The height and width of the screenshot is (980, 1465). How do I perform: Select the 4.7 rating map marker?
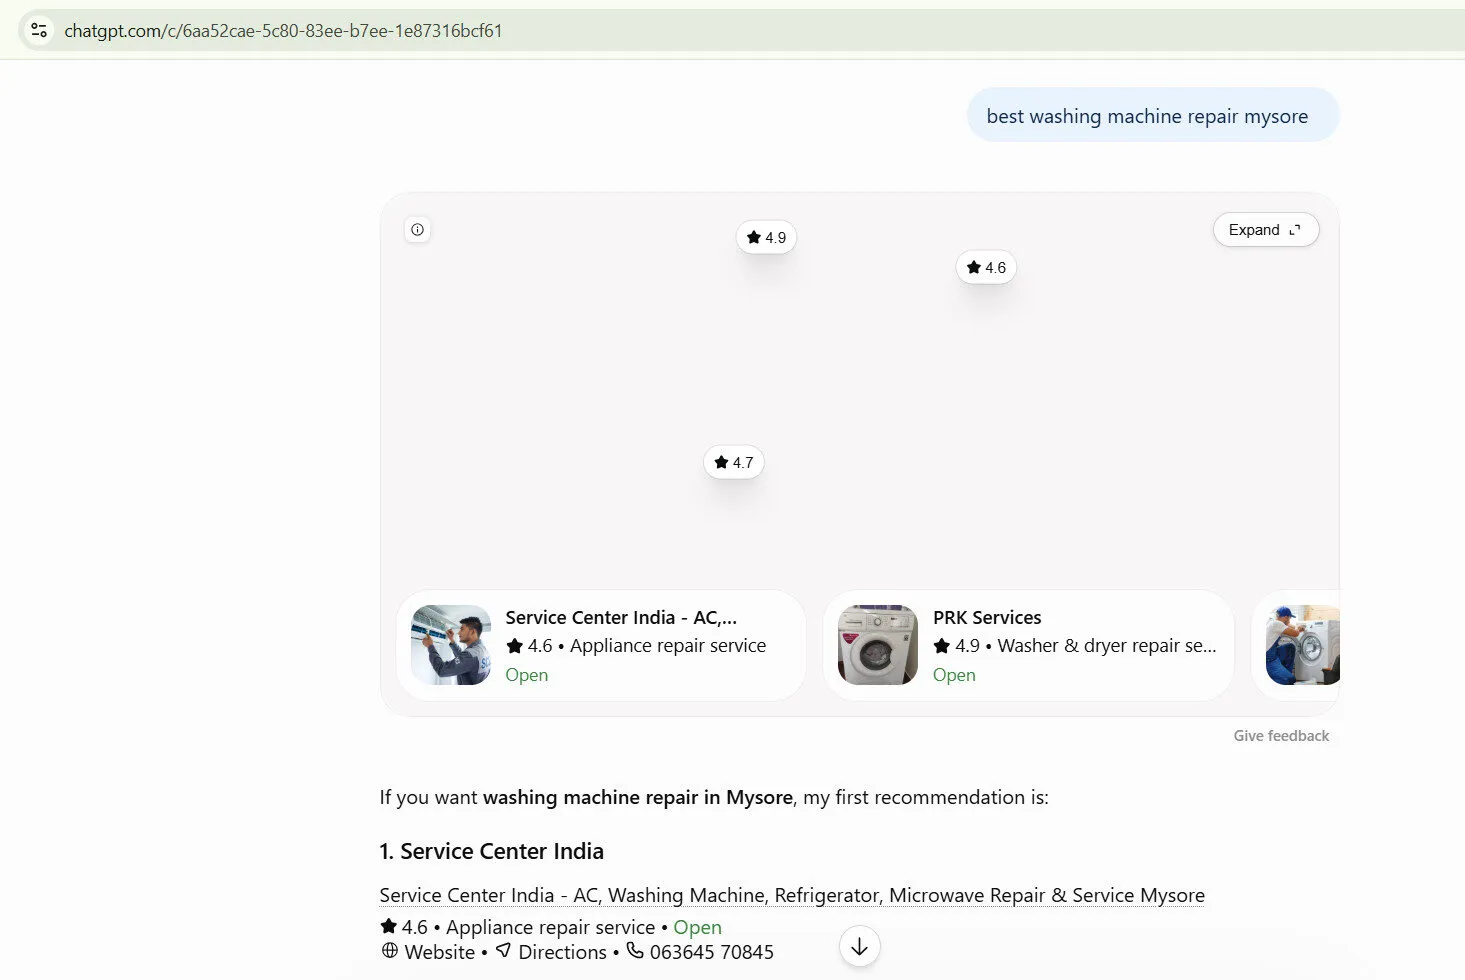[734, 463]
